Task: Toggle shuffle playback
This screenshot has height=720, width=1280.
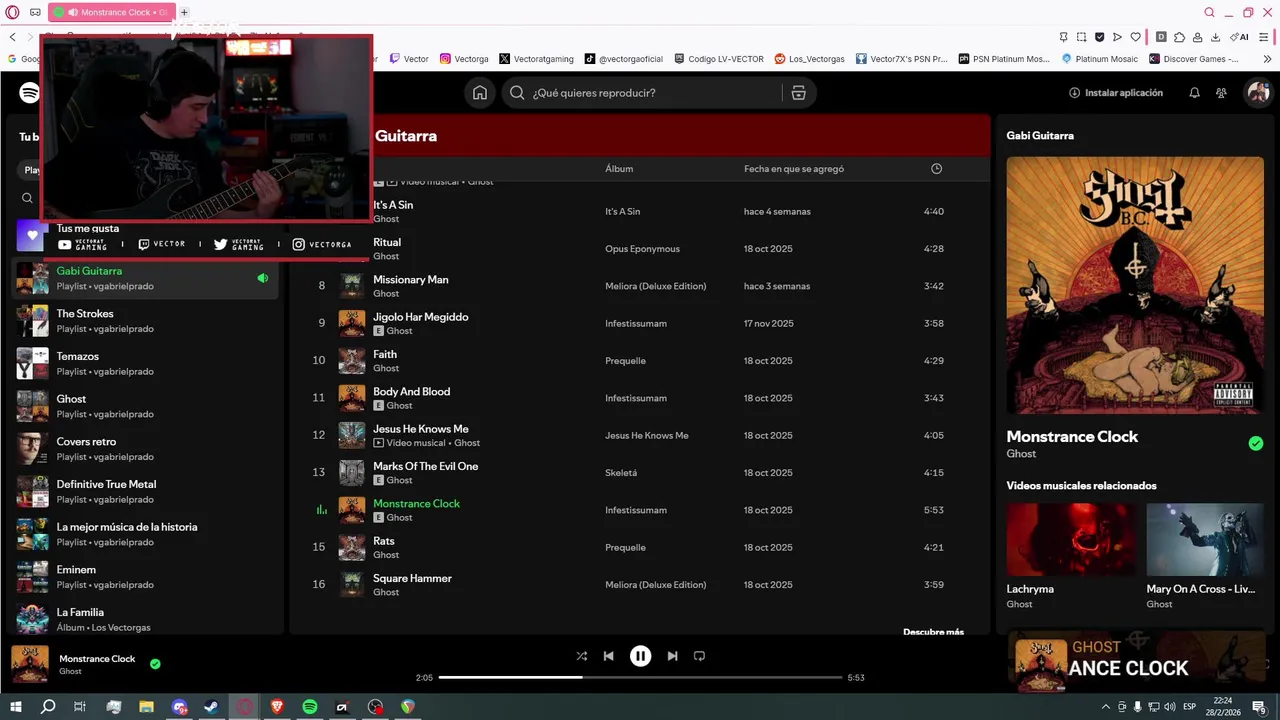Action: coord(582,656)
